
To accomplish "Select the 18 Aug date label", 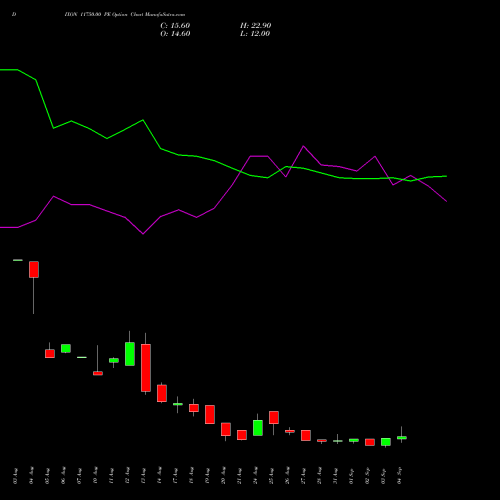I will pos(192,476).
